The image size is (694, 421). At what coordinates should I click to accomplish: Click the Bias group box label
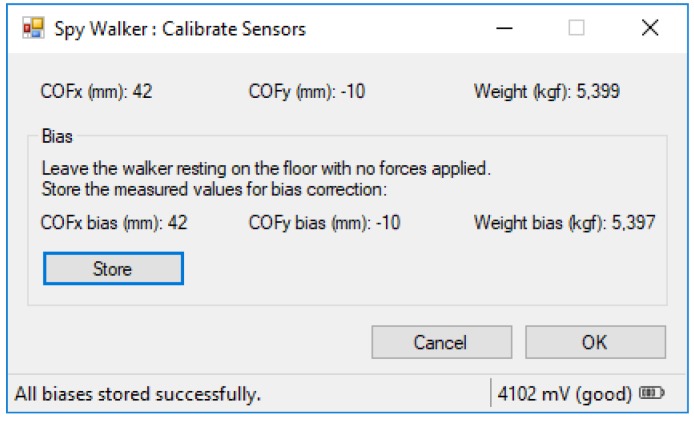pyautogui.click(x=57, y=136)
